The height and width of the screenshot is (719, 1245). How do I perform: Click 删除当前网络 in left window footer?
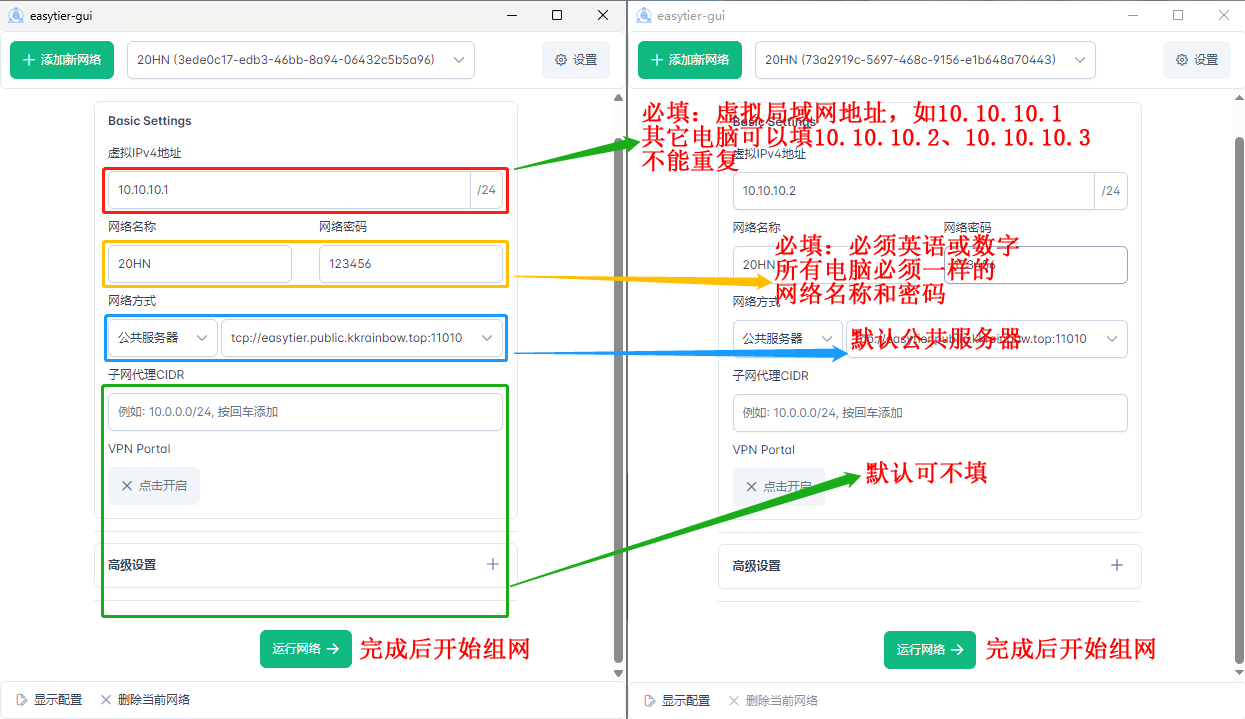145,700
